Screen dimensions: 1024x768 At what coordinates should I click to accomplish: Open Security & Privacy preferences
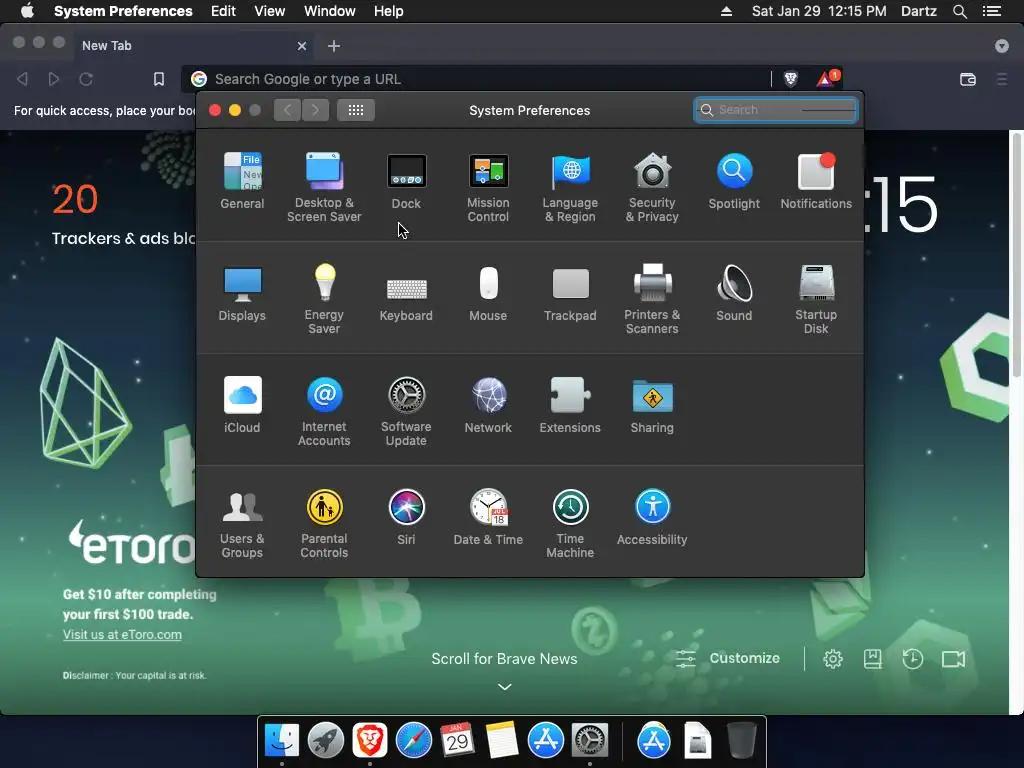coord(652,187)
